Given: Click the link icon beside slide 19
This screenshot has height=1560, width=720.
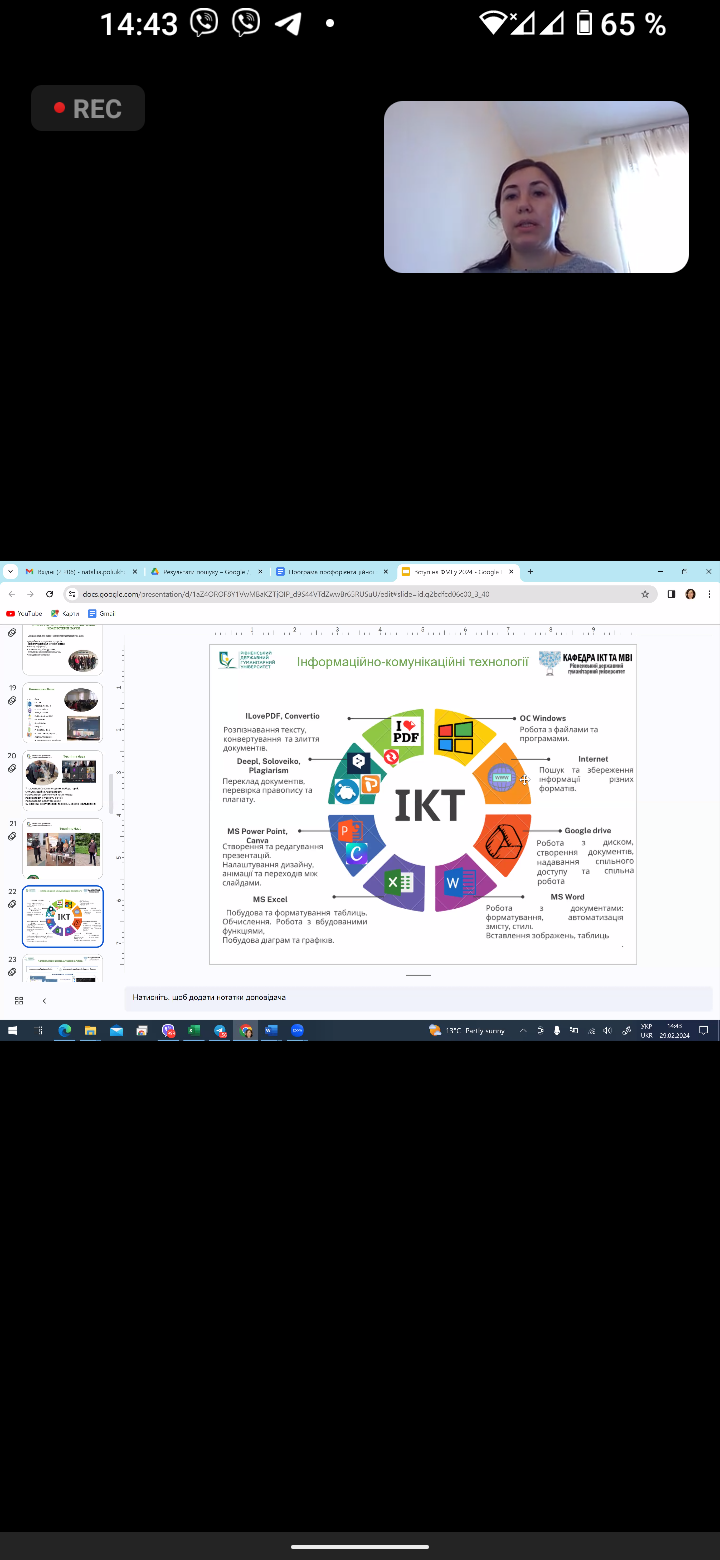Looking at the screenshot, I should coord(12,701).
